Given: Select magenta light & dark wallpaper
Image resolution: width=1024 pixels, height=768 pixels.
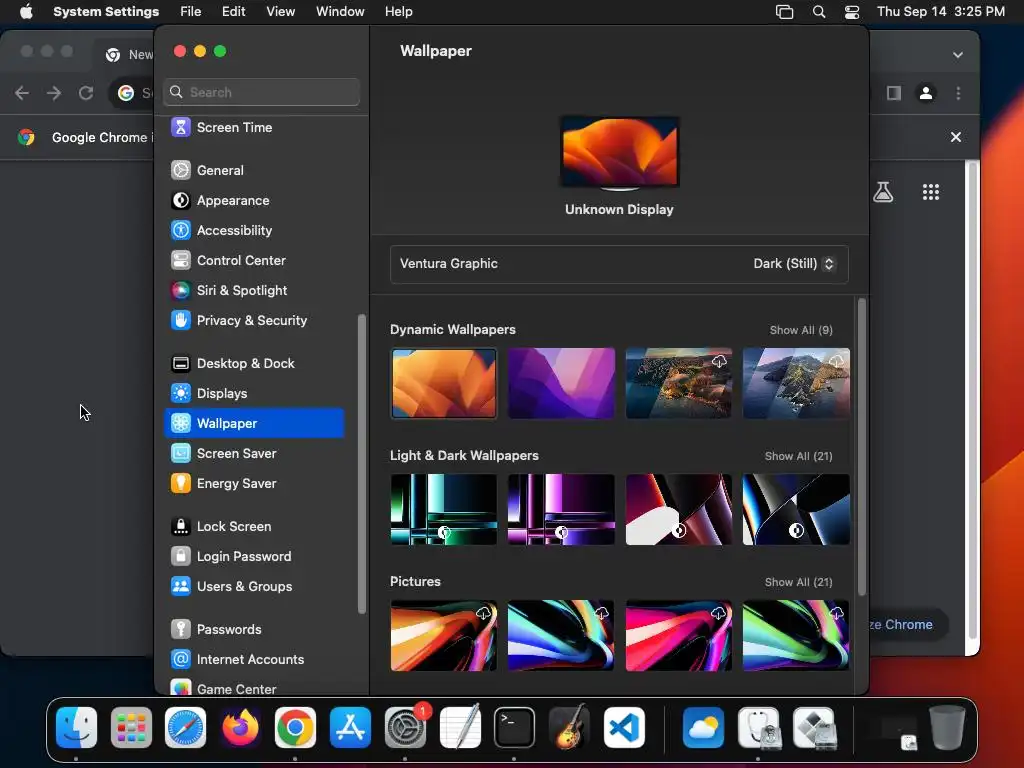Looking at the screenshot, I should click(561, 509).
